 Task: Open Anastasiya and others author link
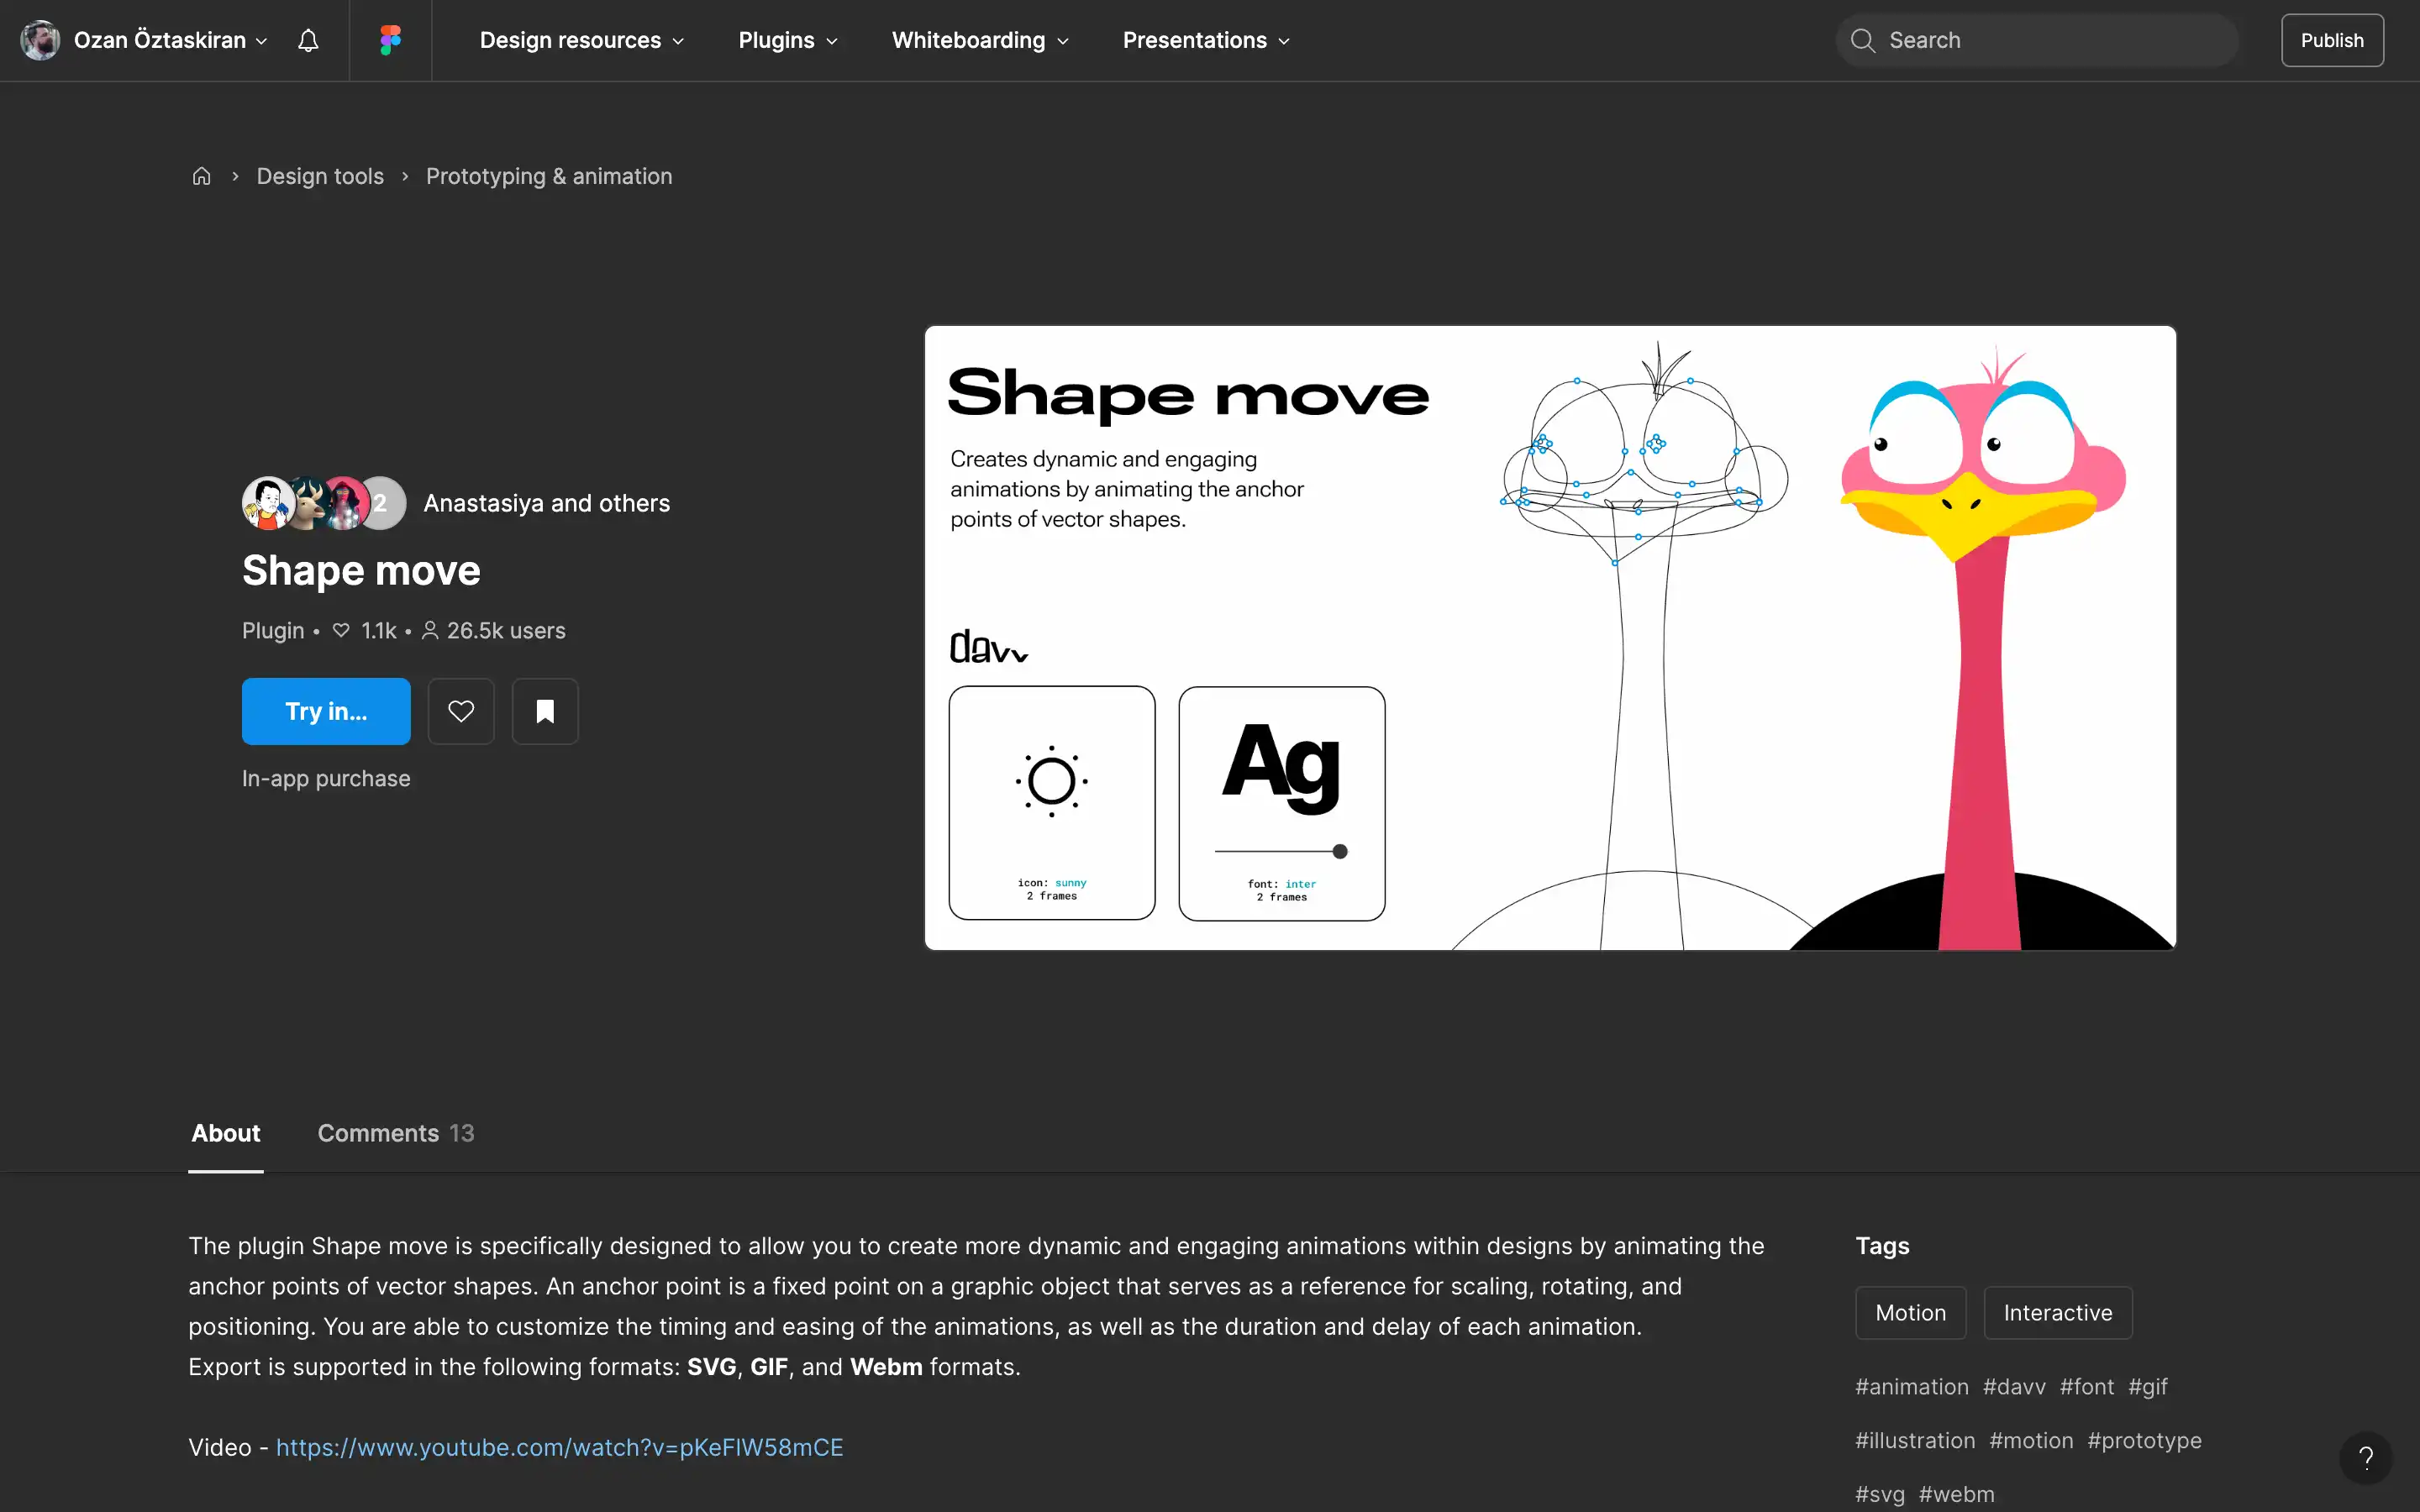click(x=547, y=503)
